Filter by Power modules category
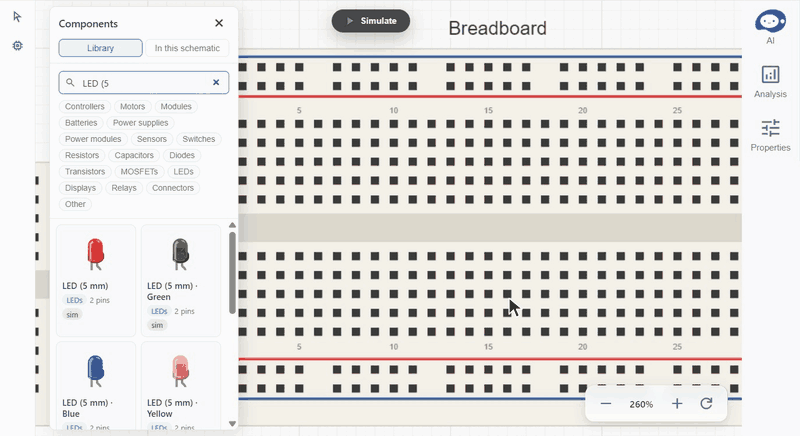800x436 pixels. [93, 139]
